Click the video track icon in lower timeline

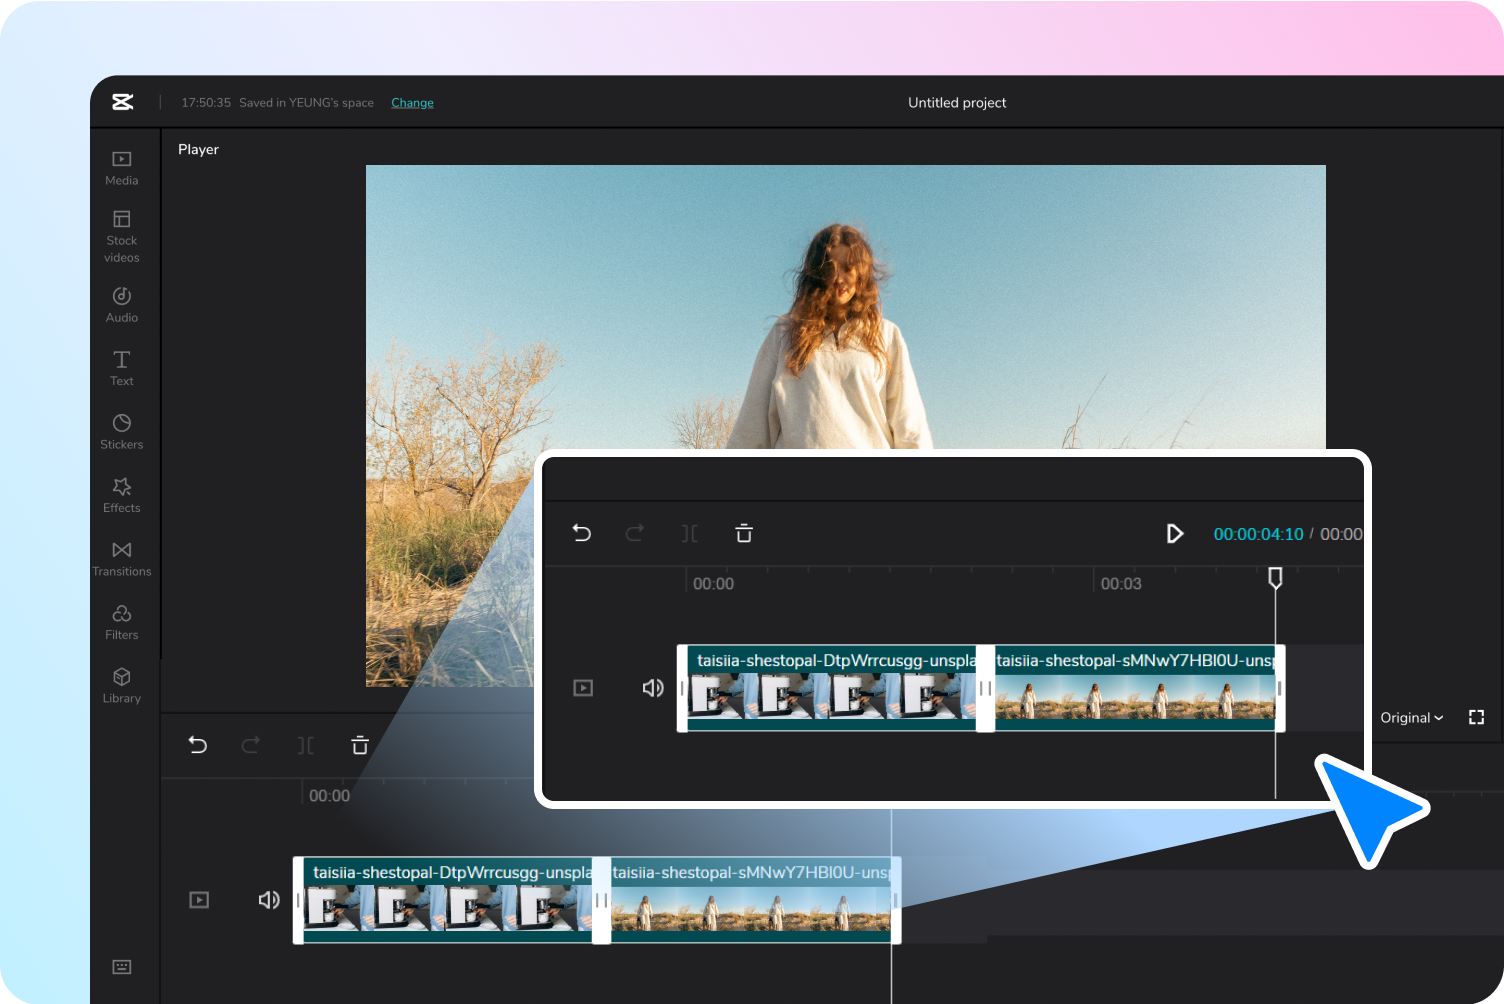click(200, 900)
